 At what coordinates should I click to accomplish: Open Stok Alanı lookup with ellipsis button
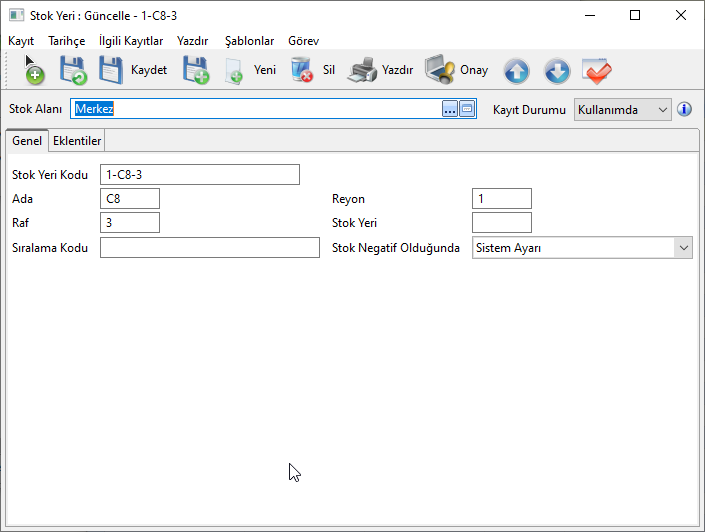click(449, 109)
